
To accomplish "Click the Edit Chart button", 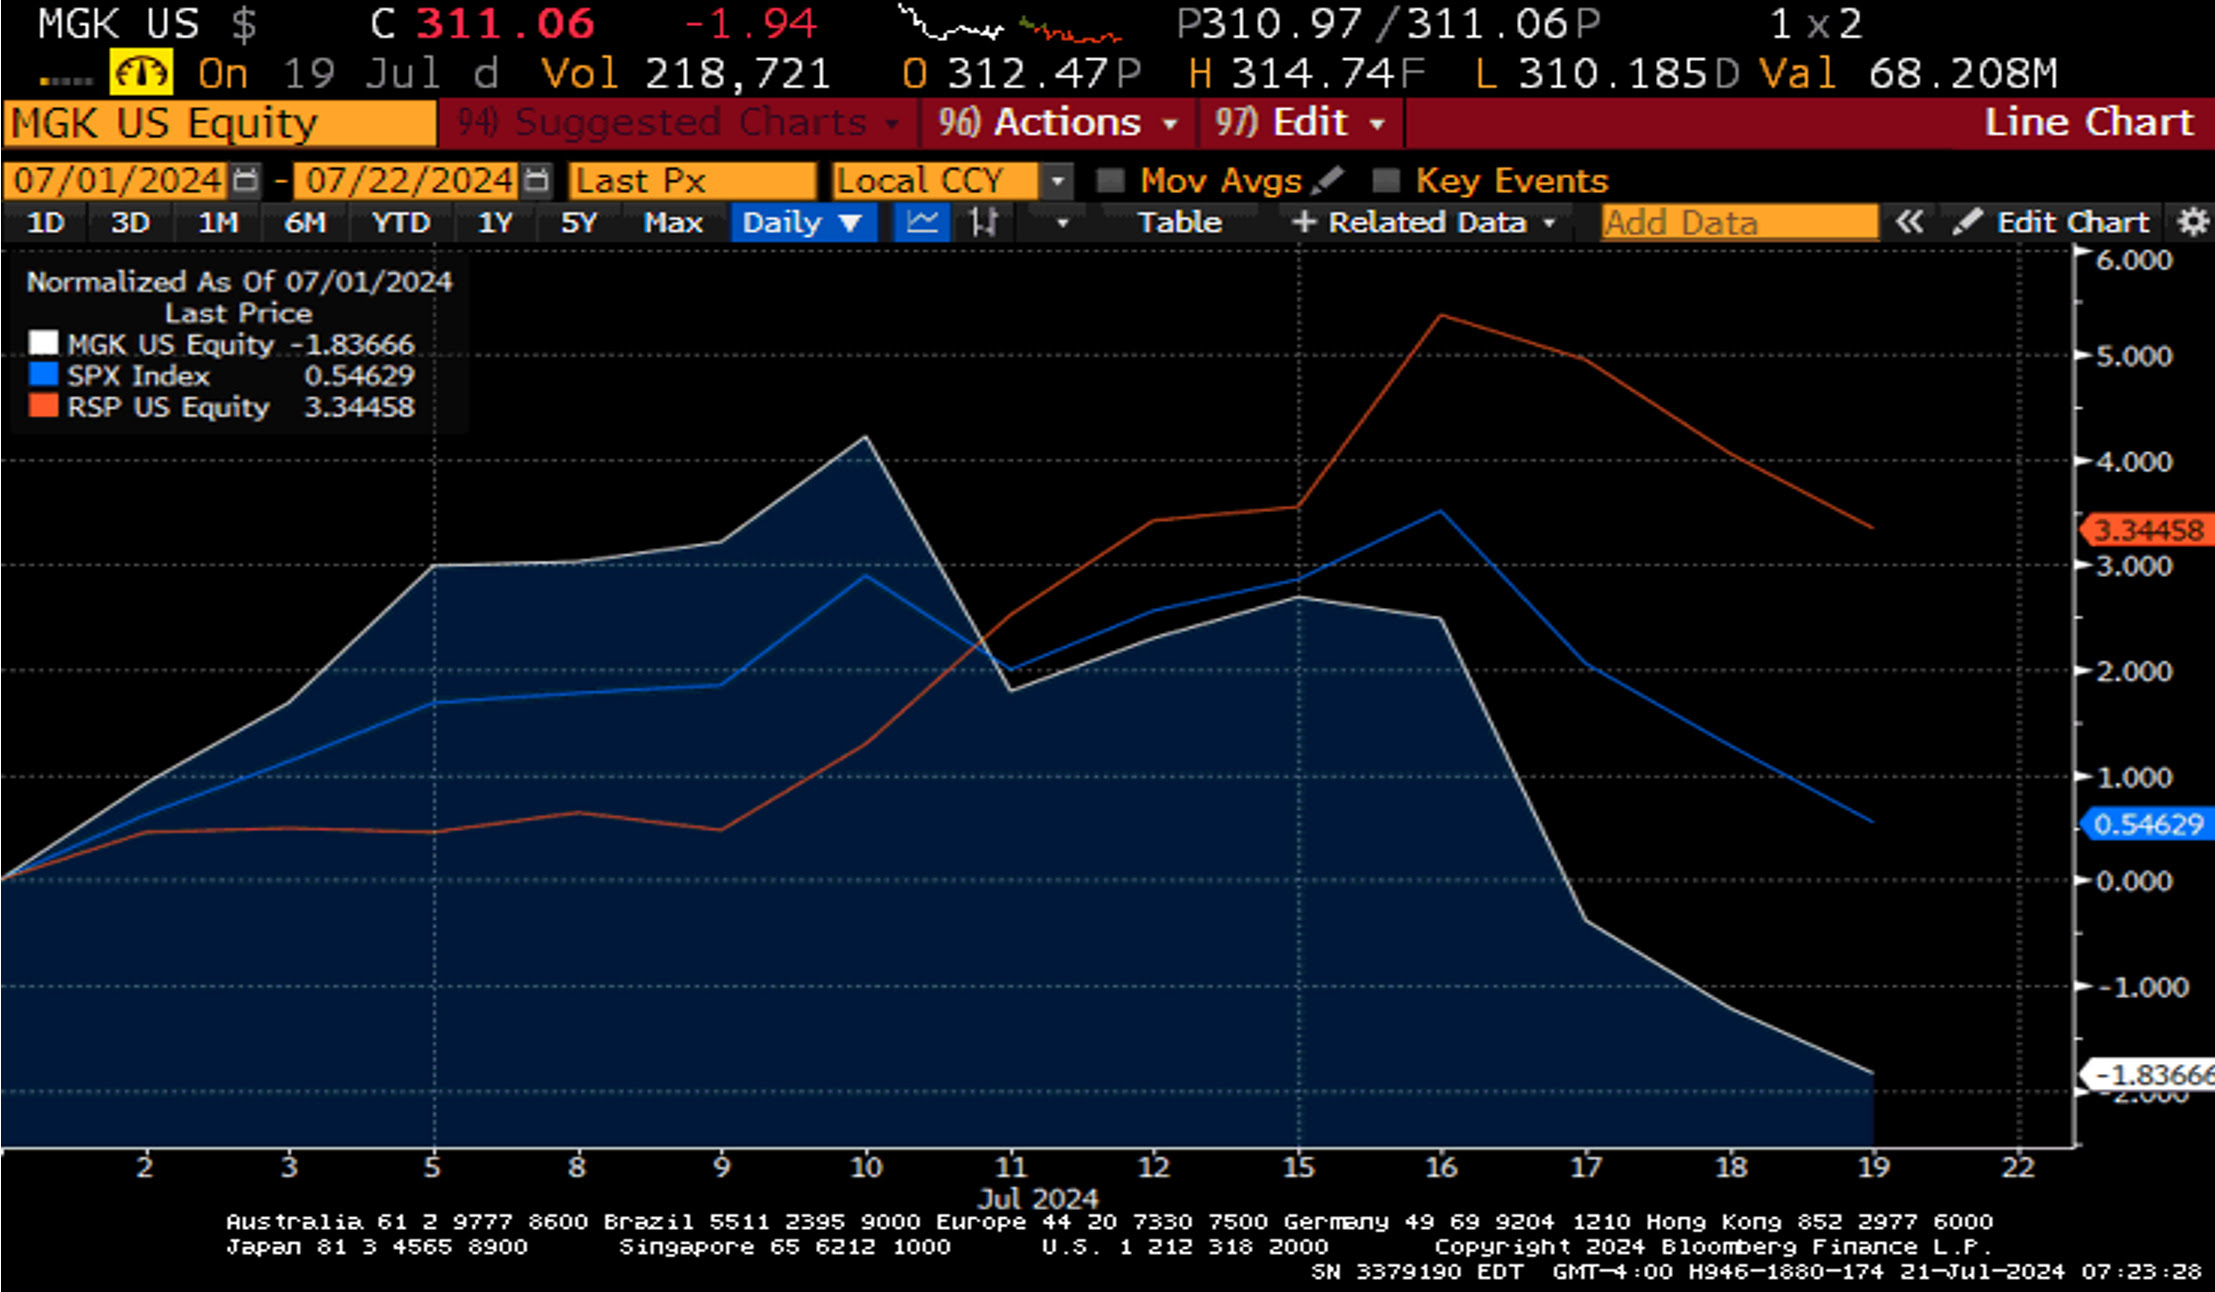I will pos(2050,222).
